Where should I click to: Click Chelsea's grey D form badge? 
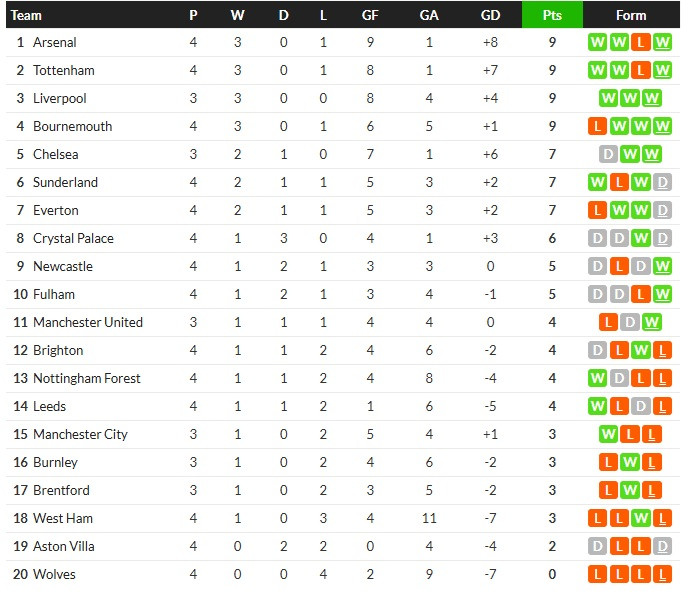[608, 154]
